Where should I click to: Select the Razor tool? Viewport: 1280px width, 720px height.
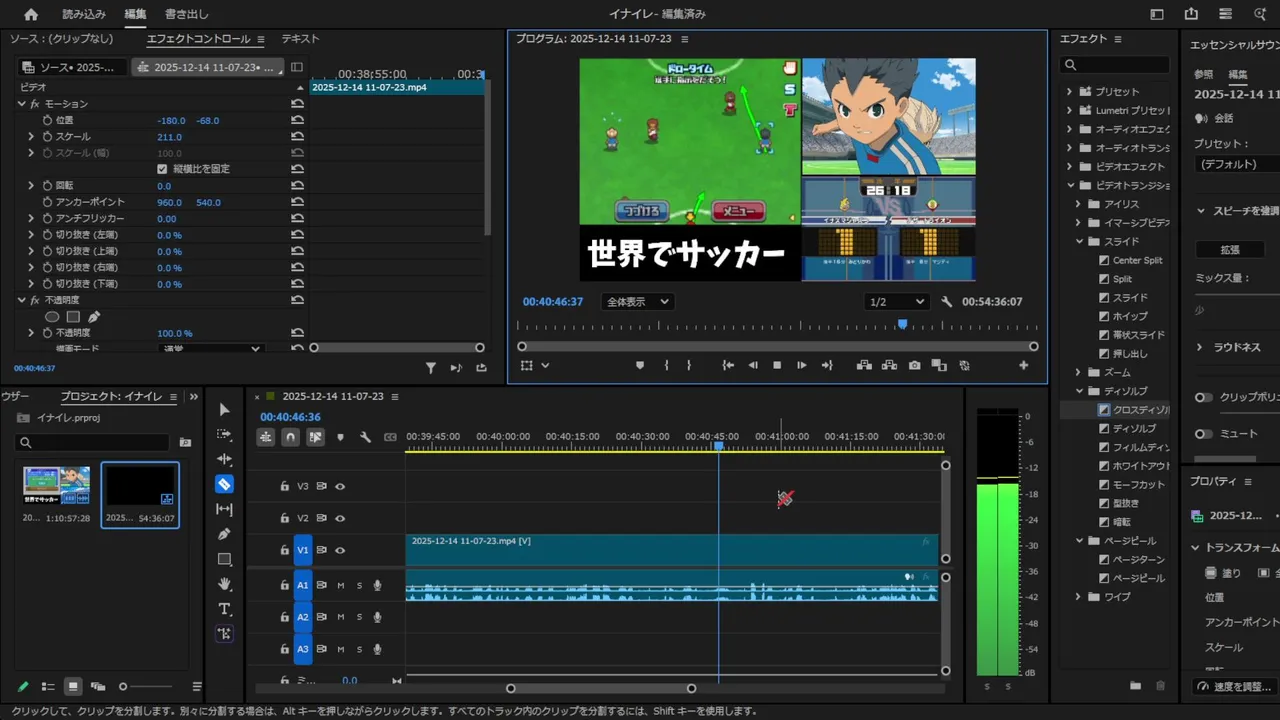224,484
